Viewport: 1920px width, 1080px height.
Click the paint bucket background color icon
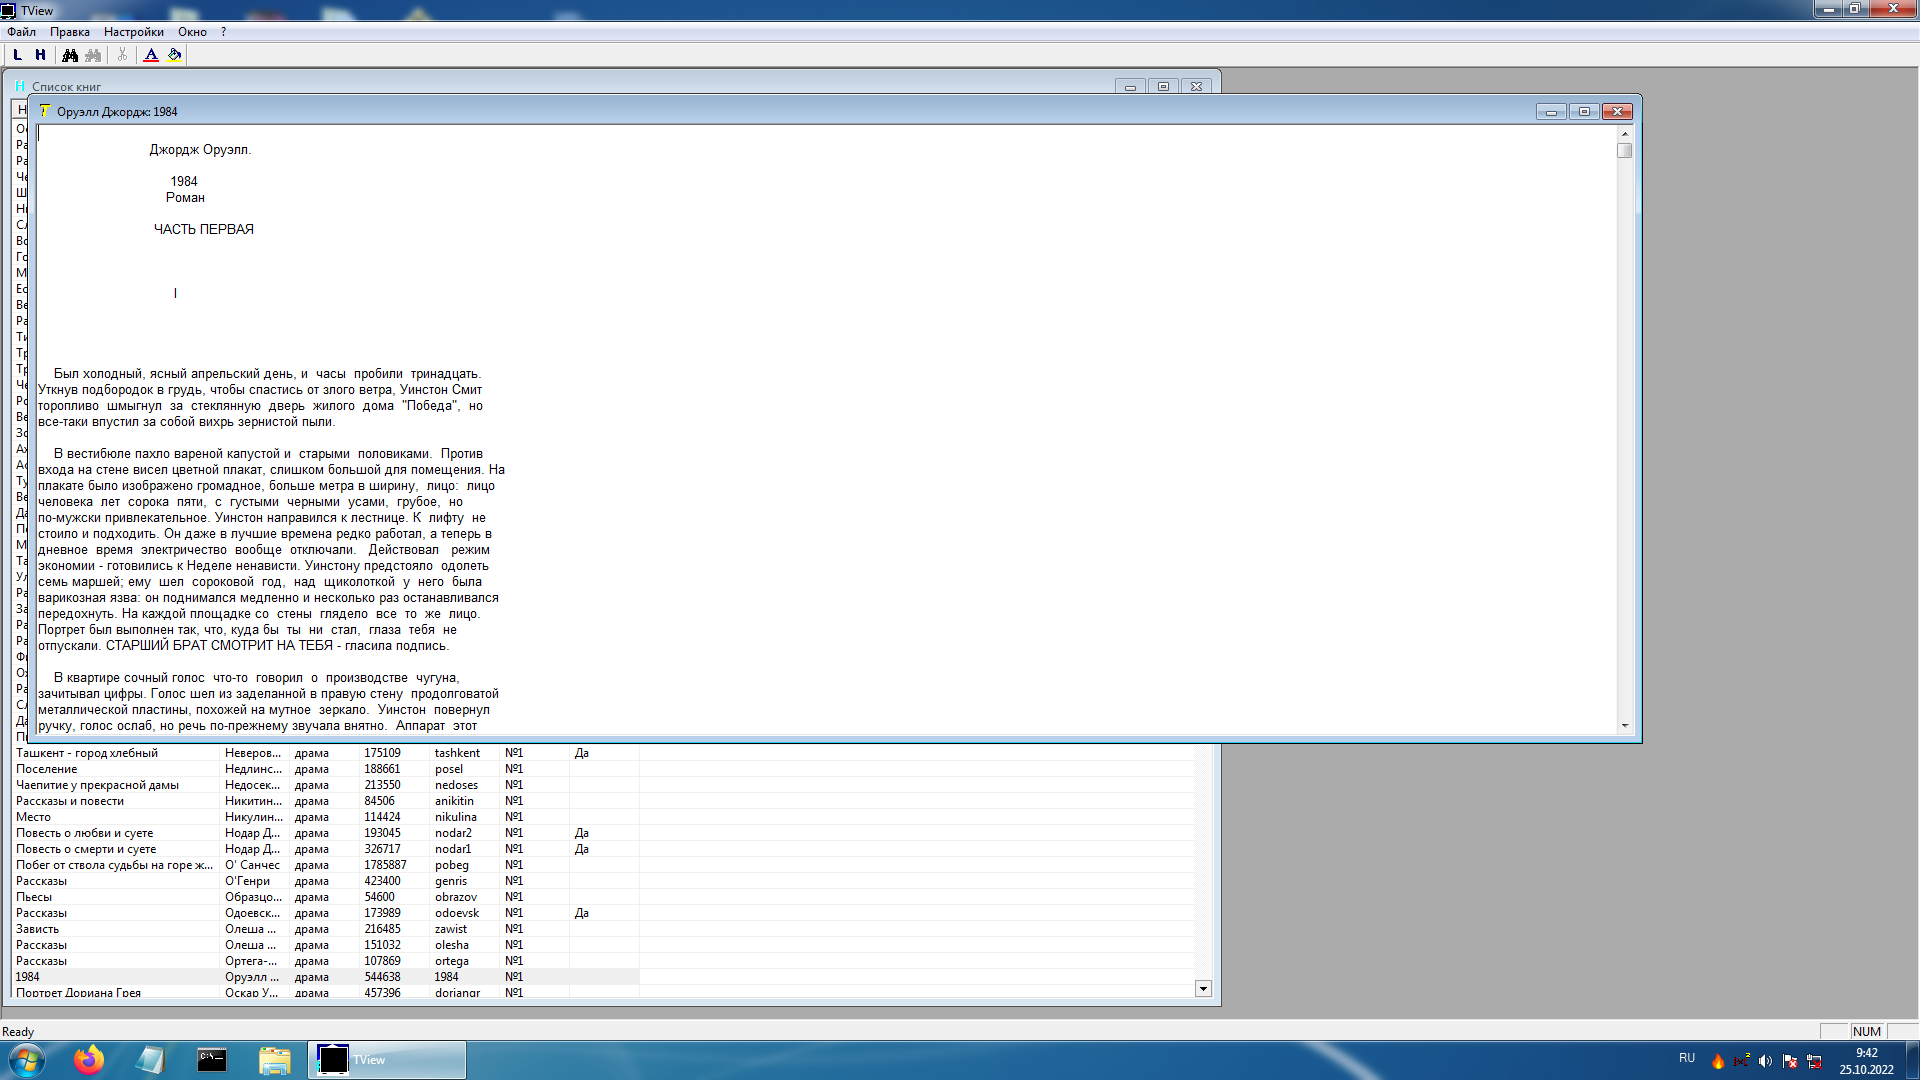pyautogui.click(x=175, y=55)
